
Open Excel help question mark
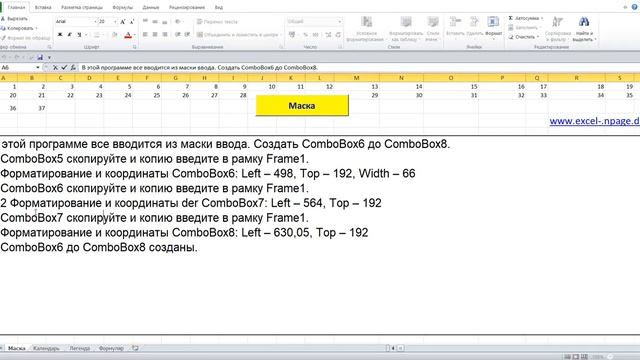[x=634, y=7]
